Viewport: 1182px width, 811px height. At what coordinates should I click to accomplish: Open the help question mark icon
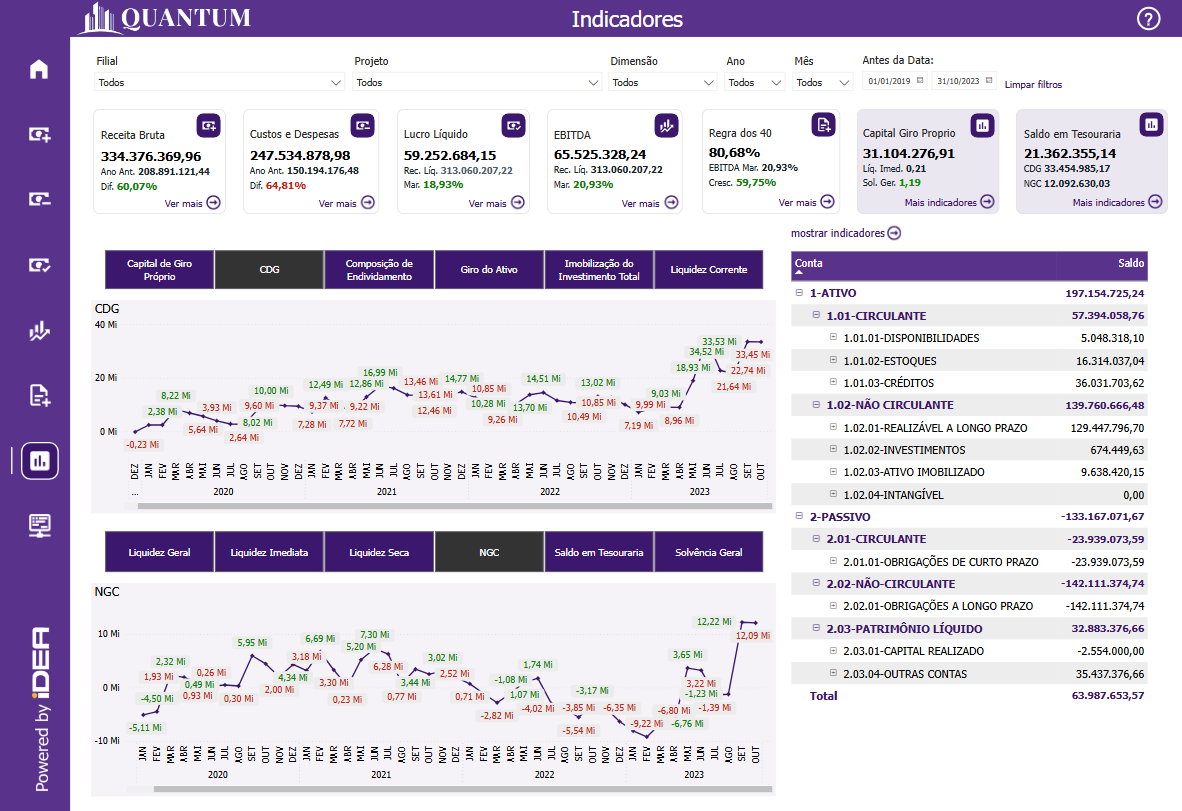[x=1149, y=18]
